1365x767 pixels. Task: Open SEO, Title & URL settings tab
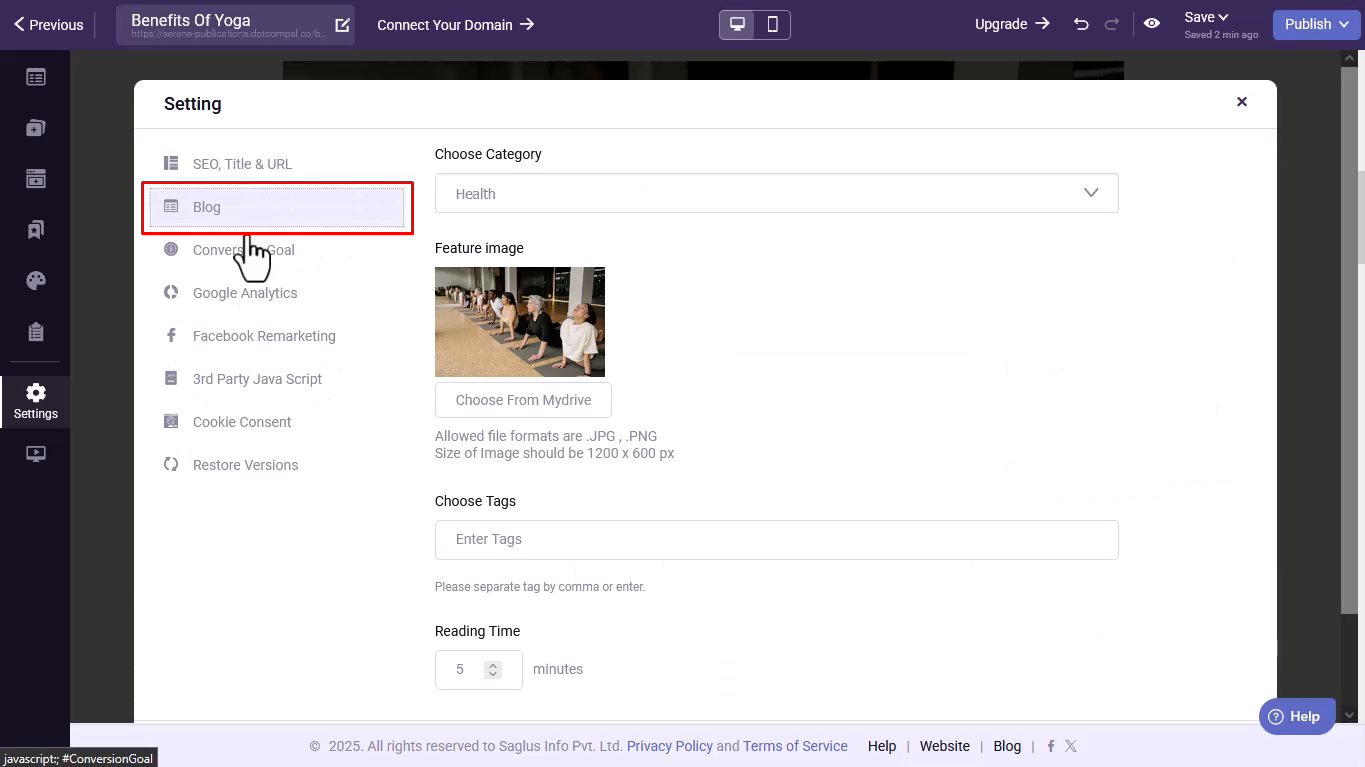[x=242, y=164]
